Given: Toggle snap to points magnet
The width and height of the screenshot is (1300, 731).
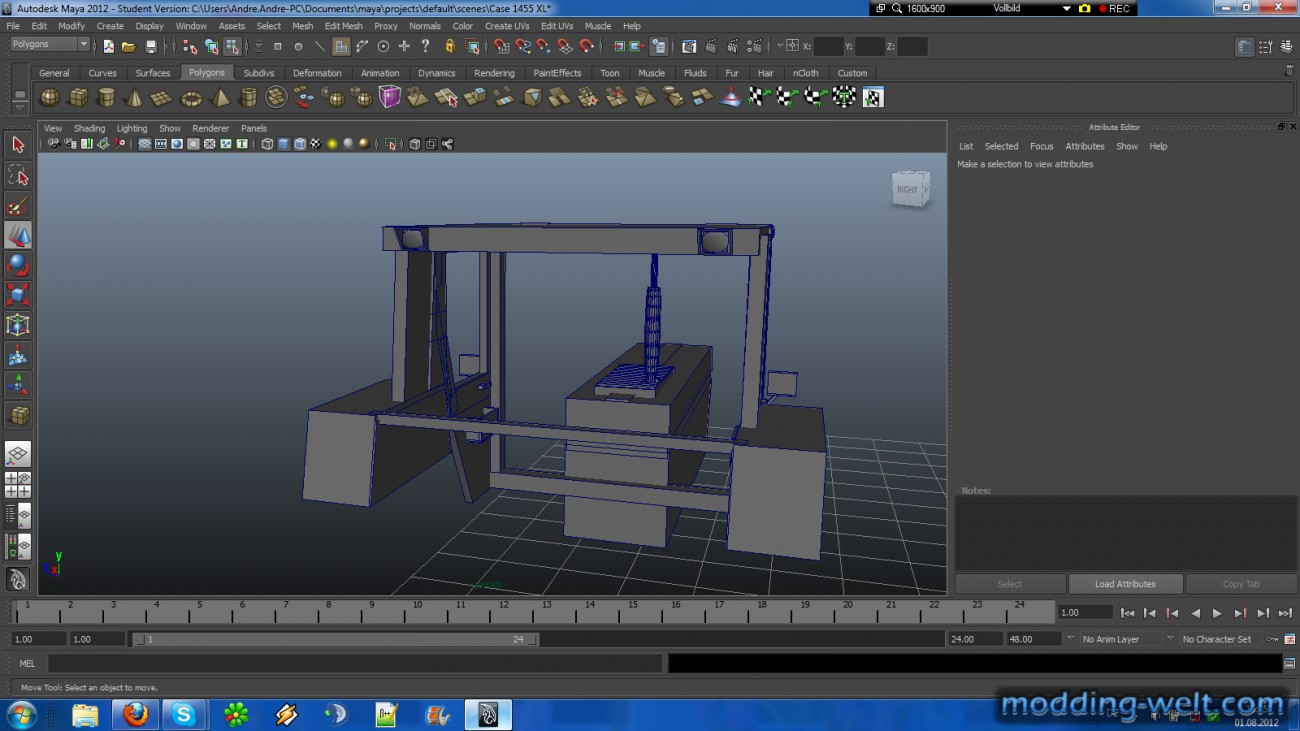Looking at the screenshot, I should click(543, 46).
